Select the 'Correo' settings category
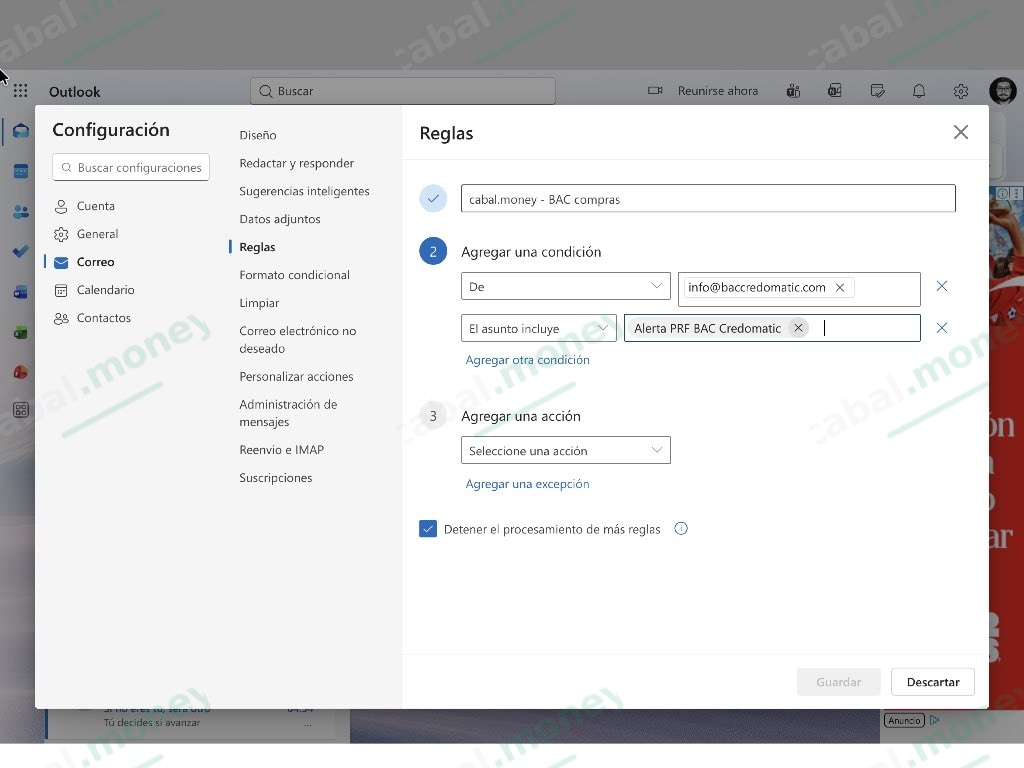 click(95, 262)
